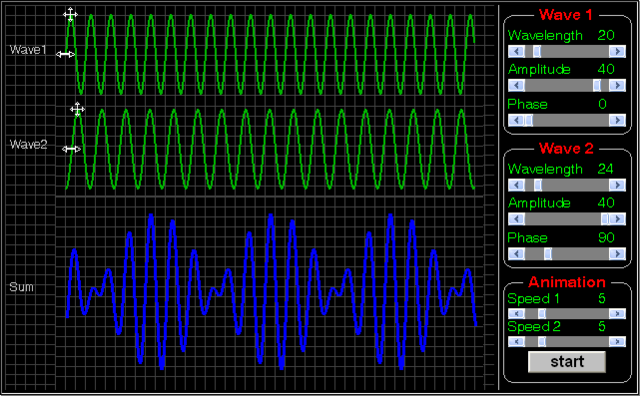Click Wave2 vertical amplitude drag handle
Screen dimensions: 640x396
77,109
